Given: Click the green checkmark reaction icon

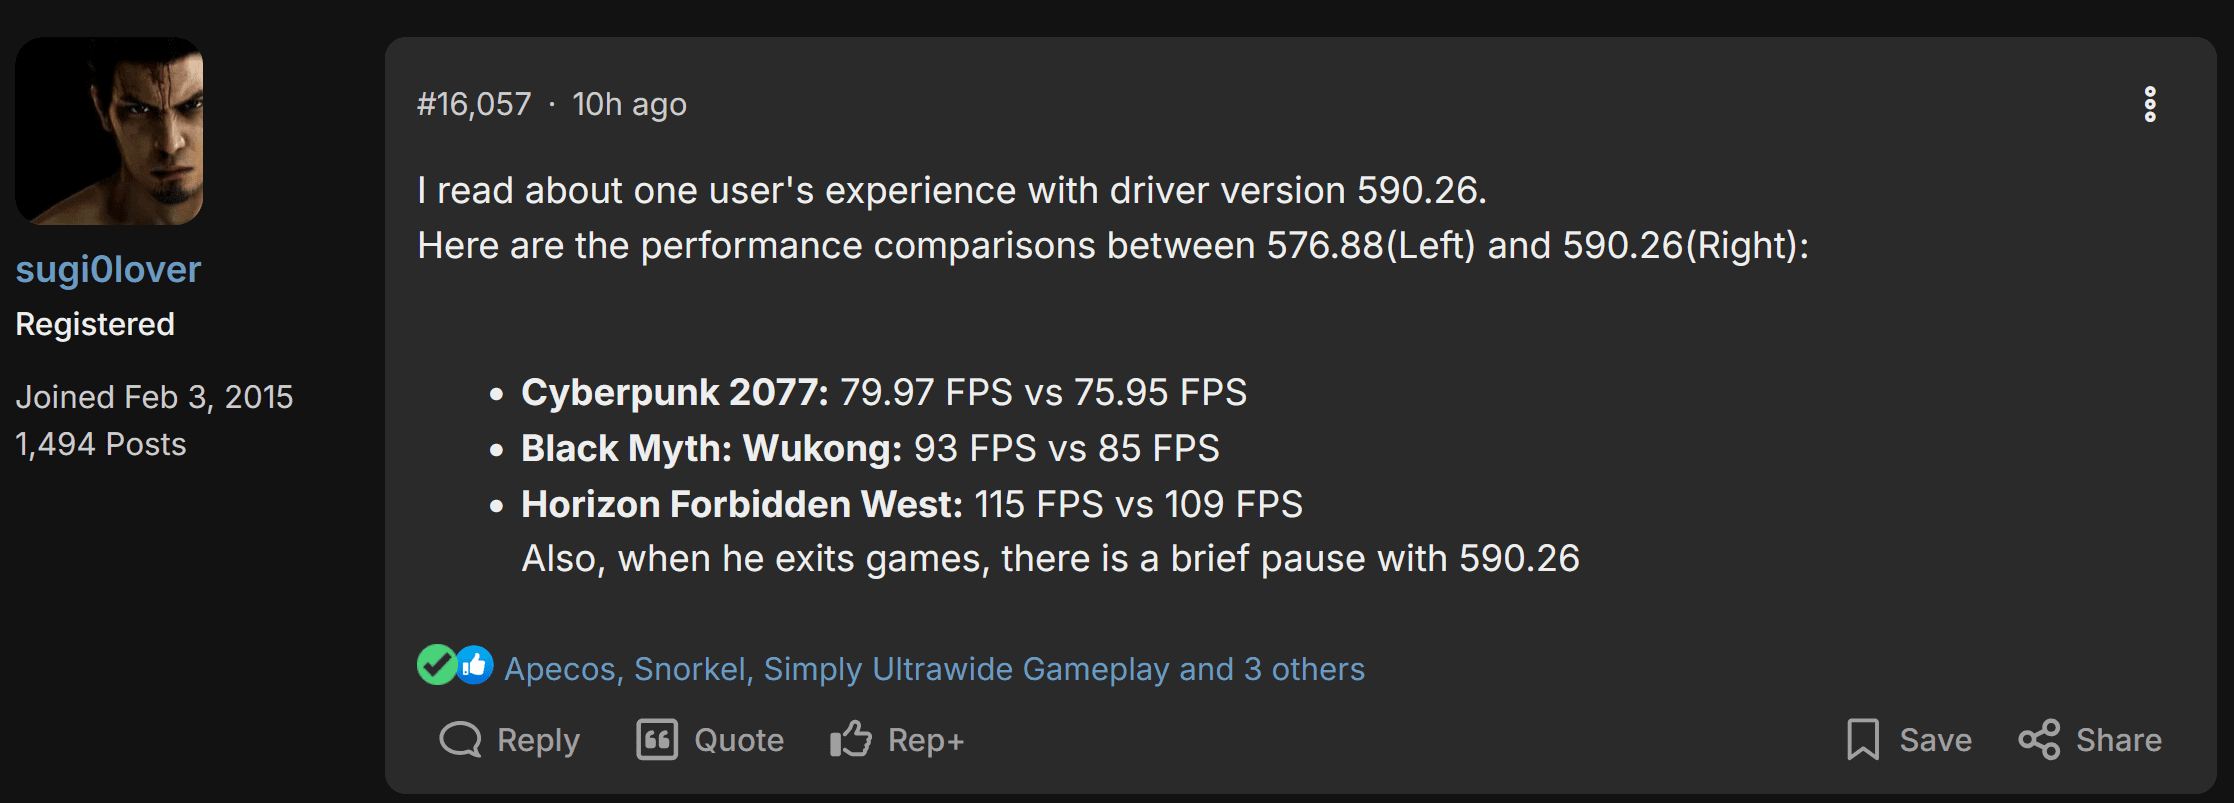Looking at the screenshot, I should [436, 665].
